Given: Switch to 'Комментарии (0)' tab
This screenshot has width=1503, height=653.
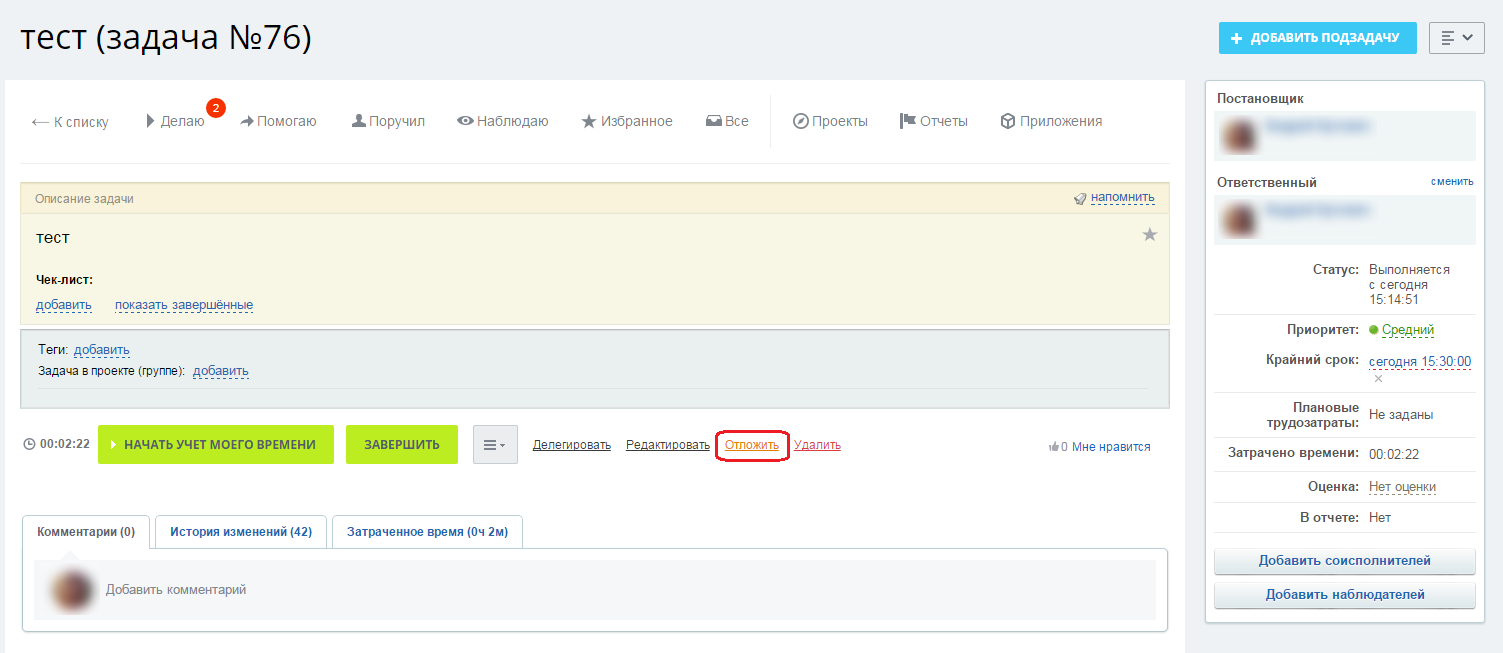Looking at the screenshot, I should [86, 532].
